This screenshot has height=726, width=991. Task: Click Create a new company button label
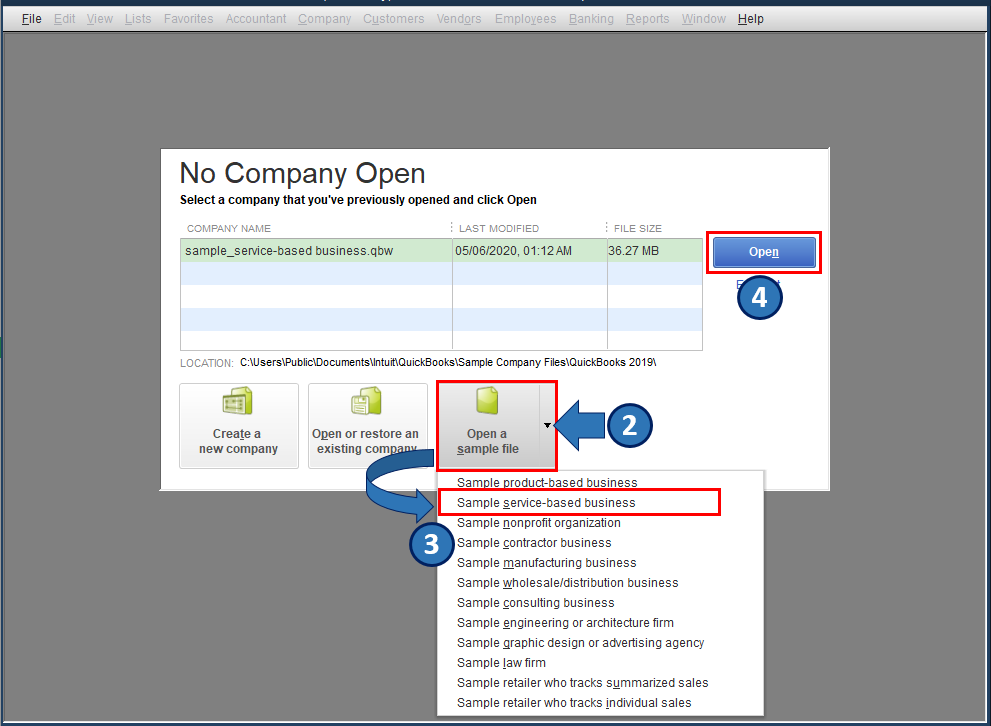238,441
